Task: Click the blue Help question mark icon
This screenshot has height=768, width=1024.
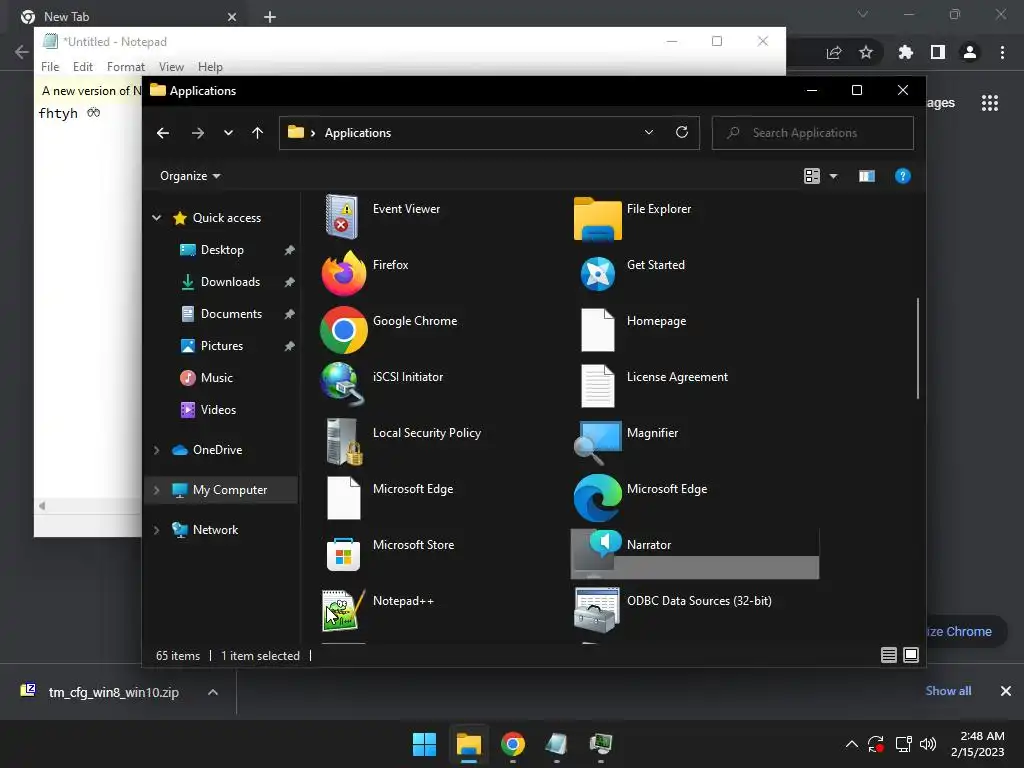Action: (903, 176)
